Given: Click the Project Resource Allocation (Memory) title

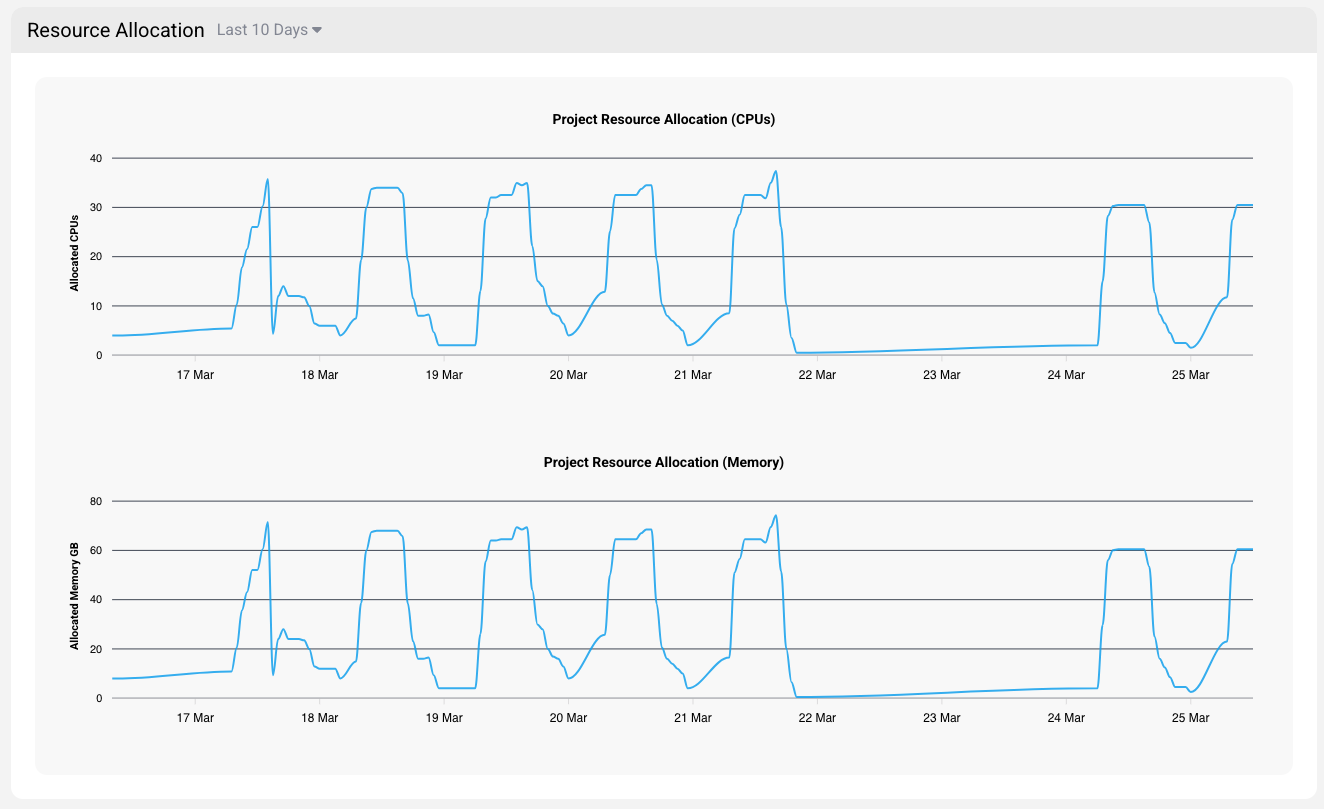Looking at the screenshot, I should click(x=663, y=462).
